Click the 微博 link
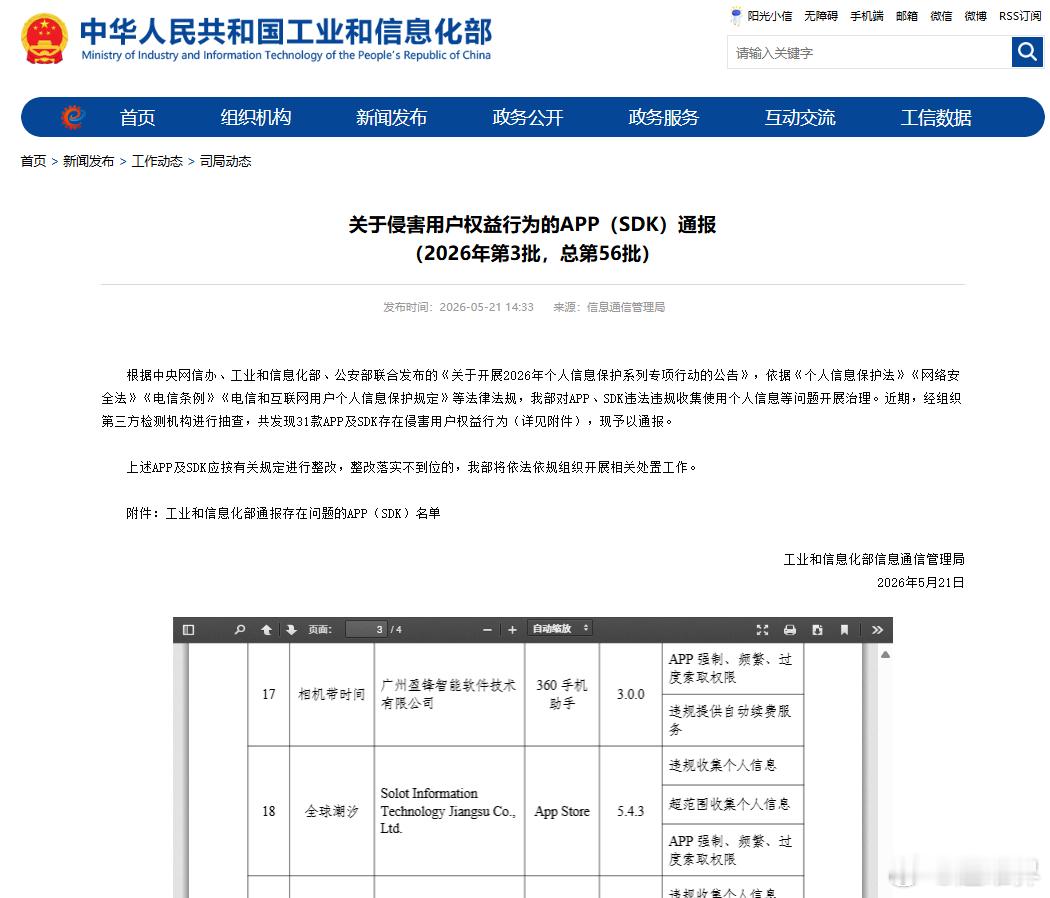This screenshot has height=898, width=1050. point(975,16)
